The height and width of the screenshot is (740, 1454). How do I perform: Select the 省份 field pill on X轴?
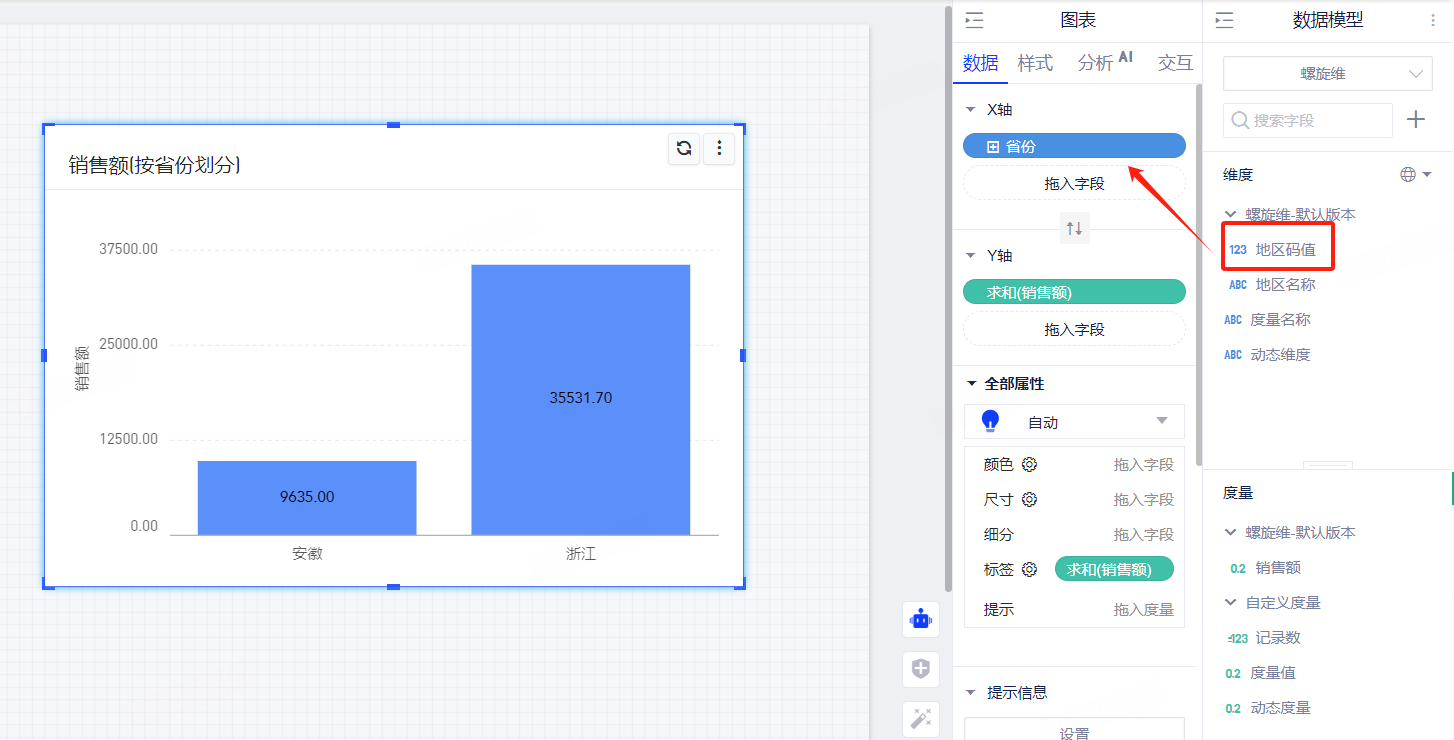click(1074, 146)
